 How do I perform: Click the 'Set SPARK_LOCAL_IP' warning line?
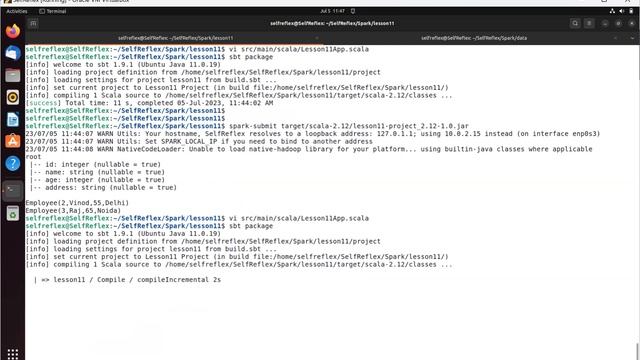click(199, 142)
